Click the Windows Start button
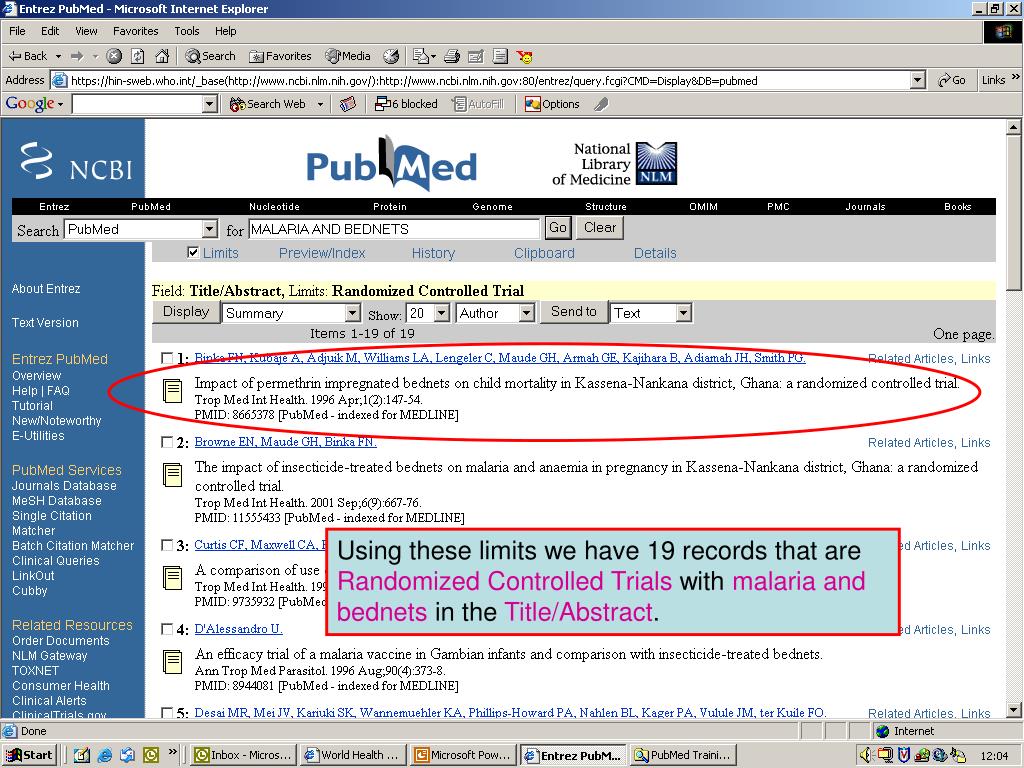Viewport: 1024px width, 768px height. (x=30, y=755)
